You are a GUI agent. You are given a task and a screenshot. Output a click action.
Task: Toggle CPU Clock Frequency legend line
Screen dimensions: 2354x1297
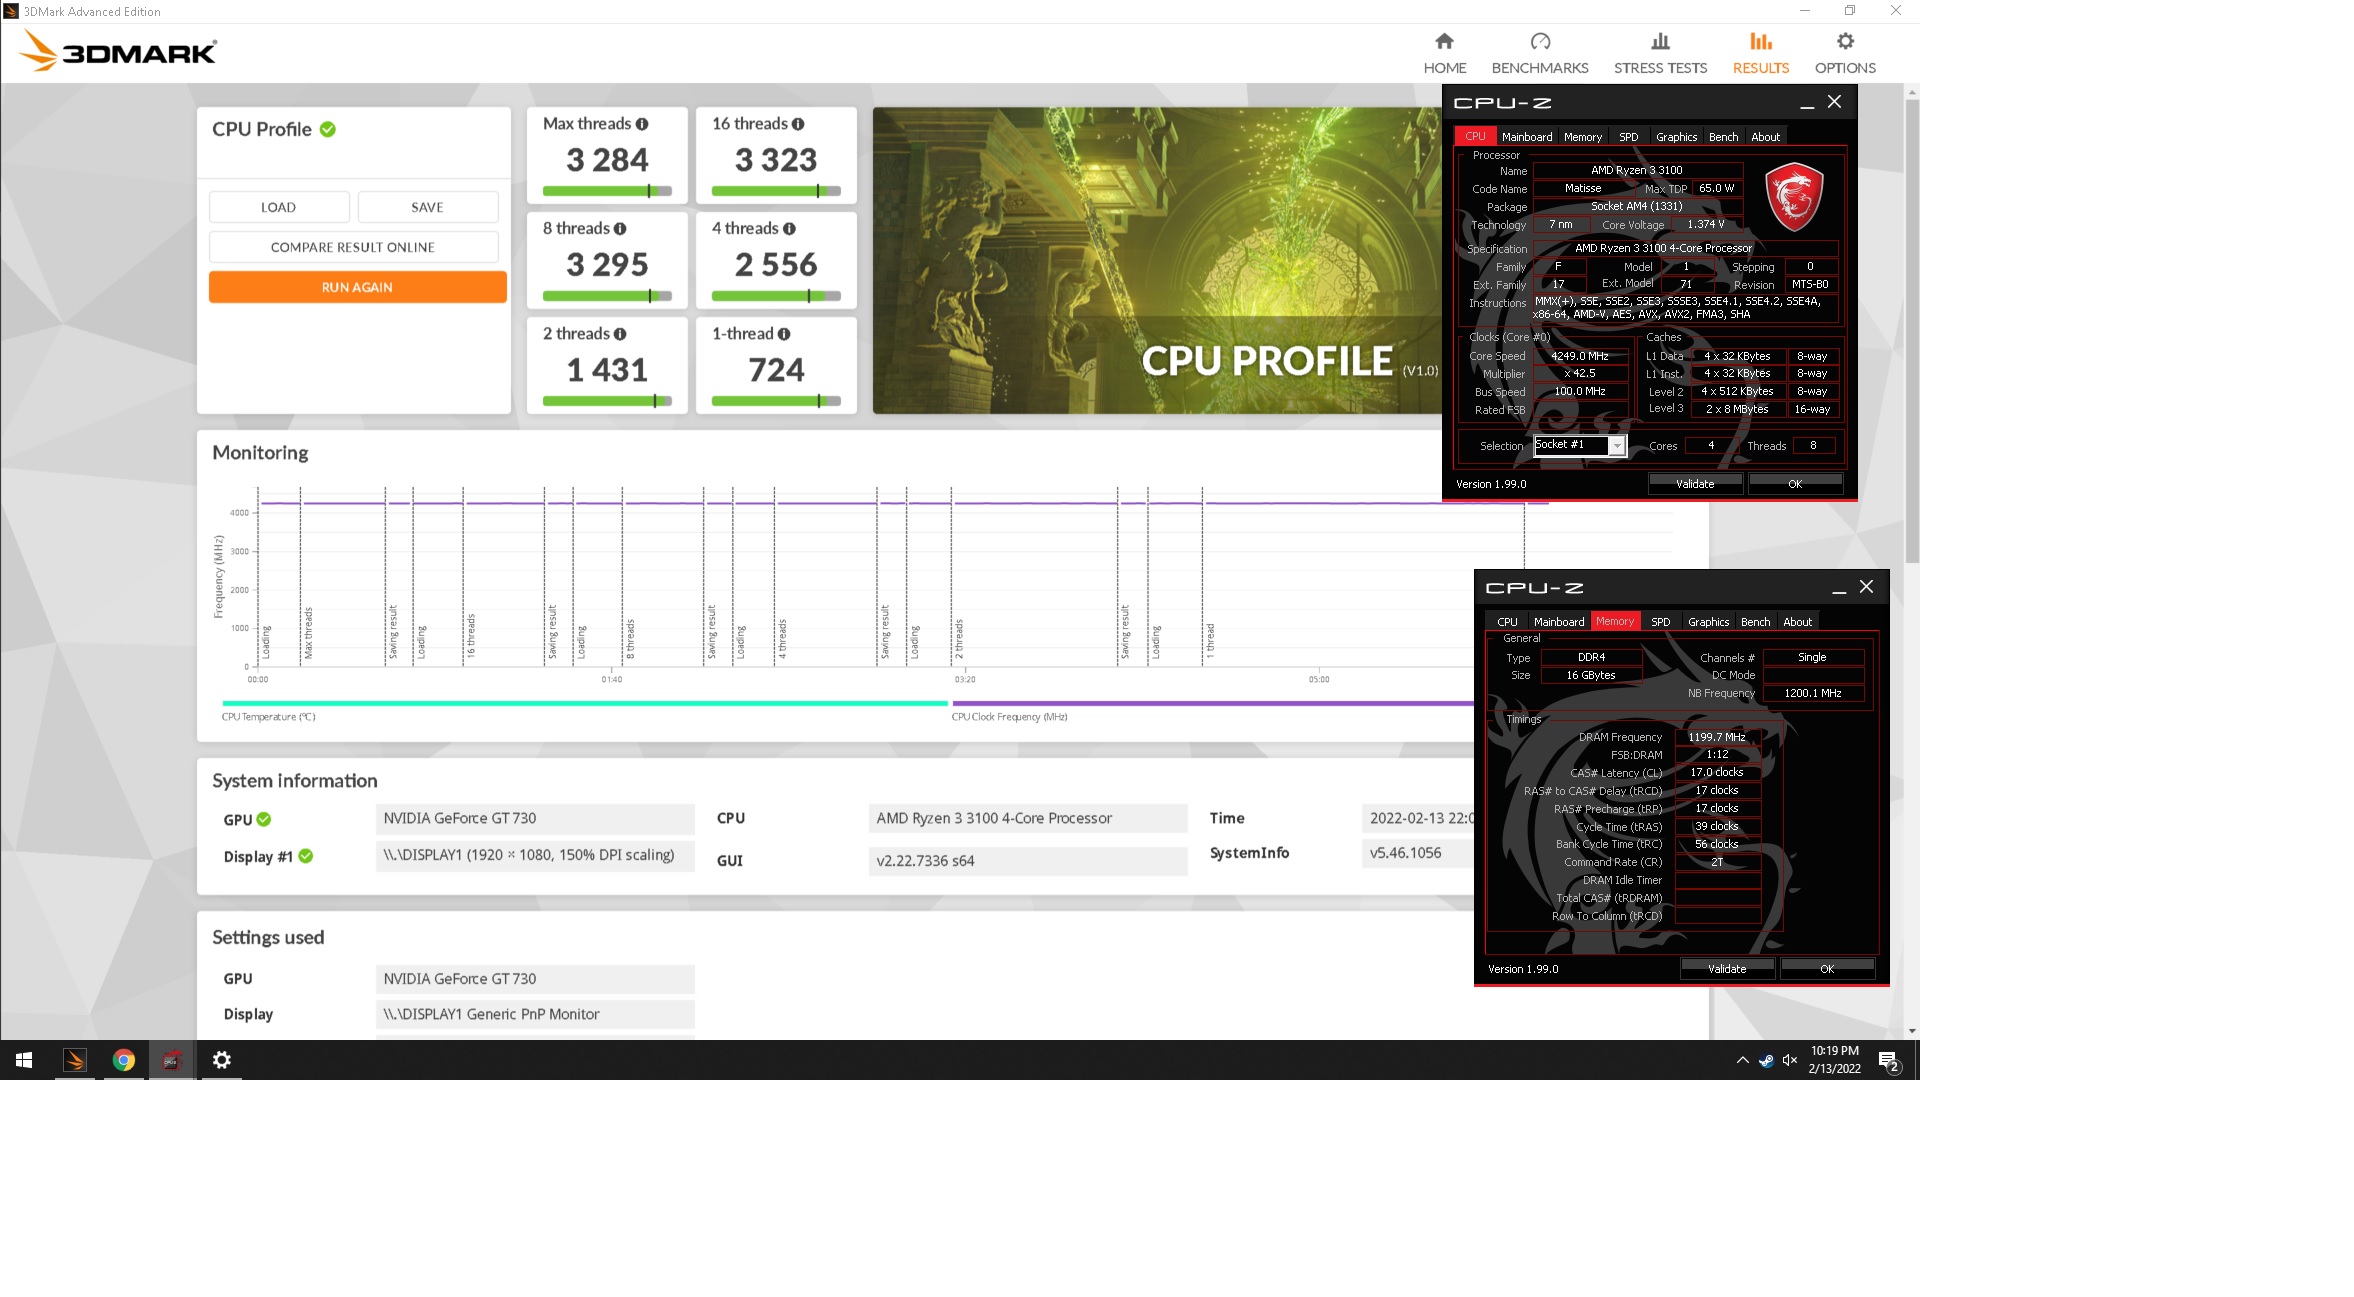1213,703
